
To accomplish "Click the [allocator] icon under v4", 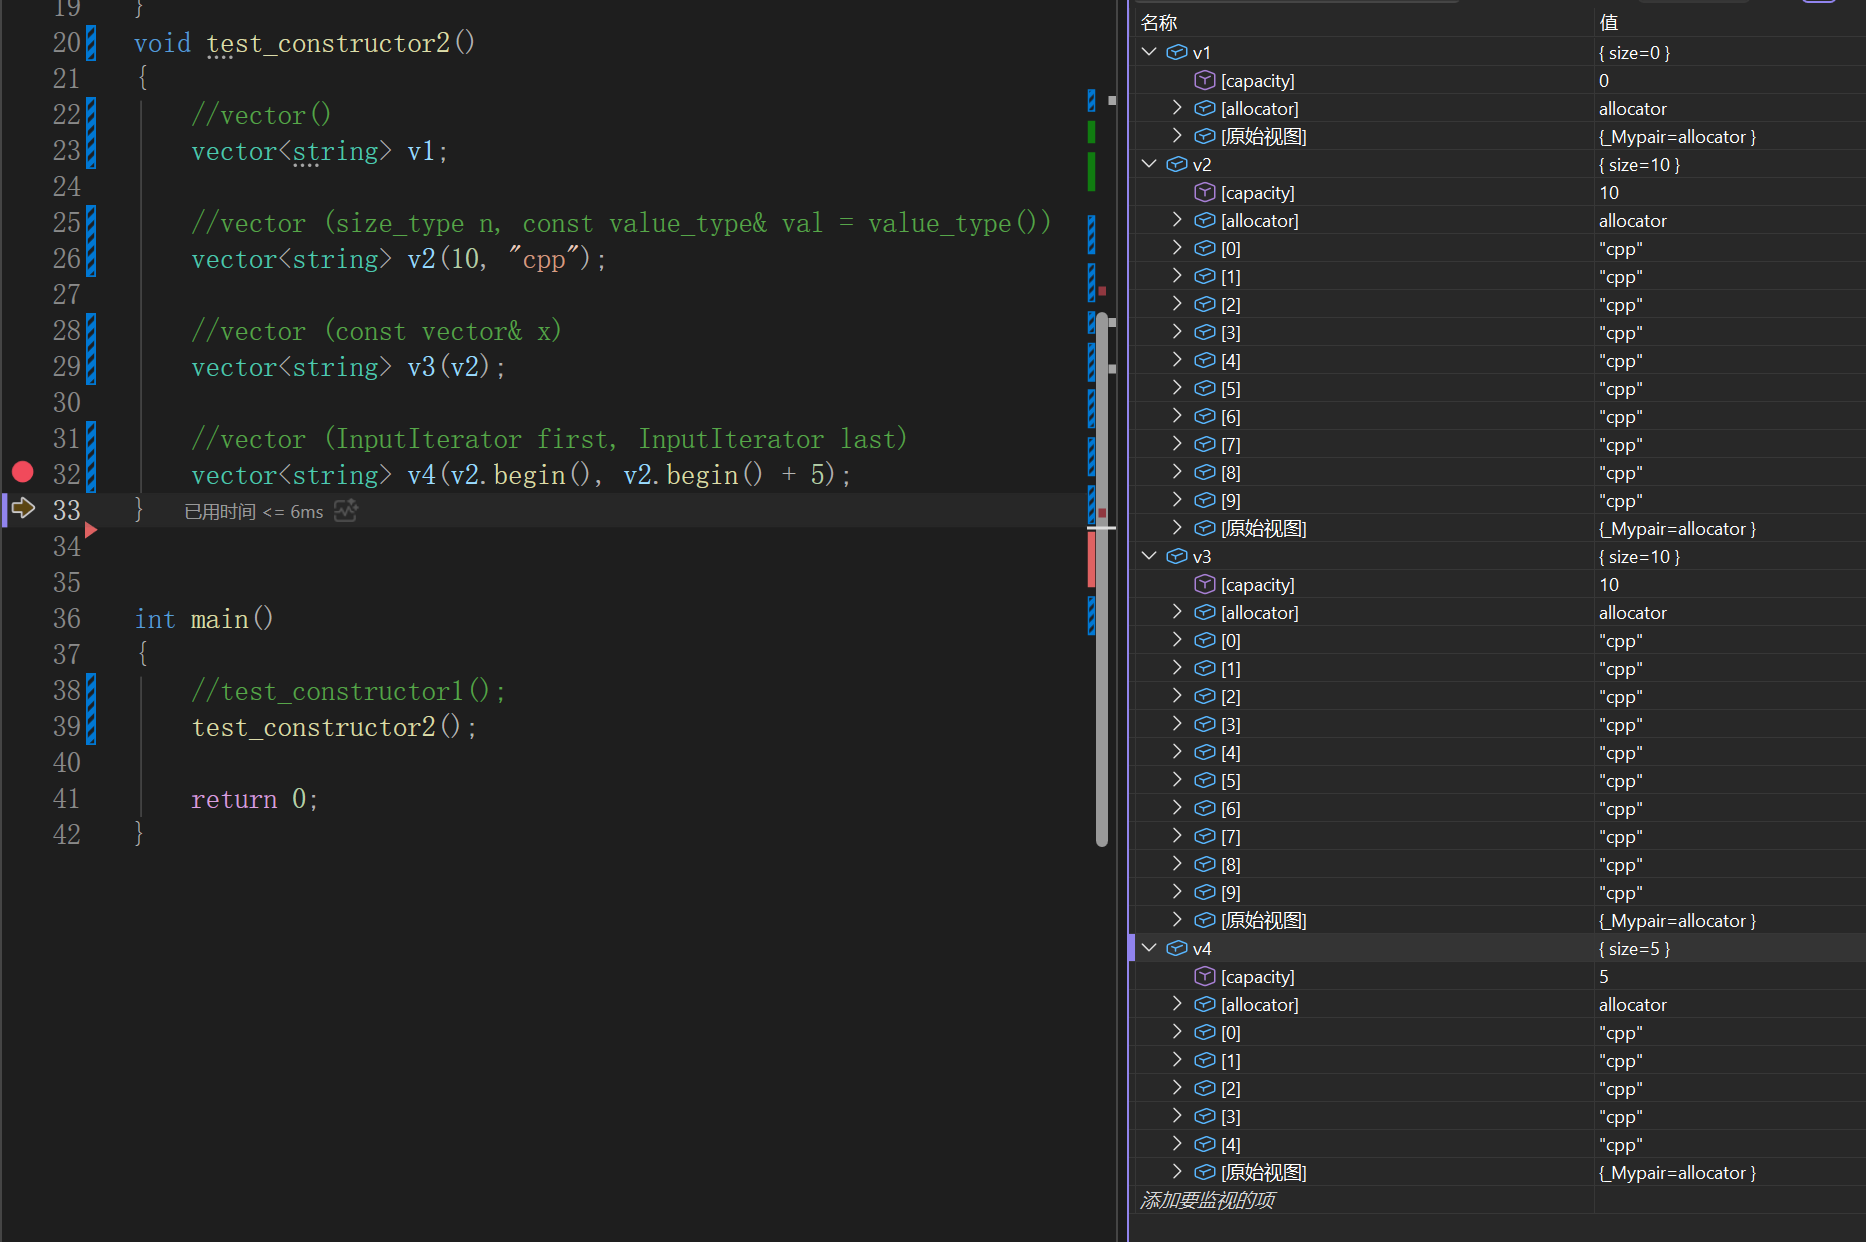I will click(1205, 1004).
